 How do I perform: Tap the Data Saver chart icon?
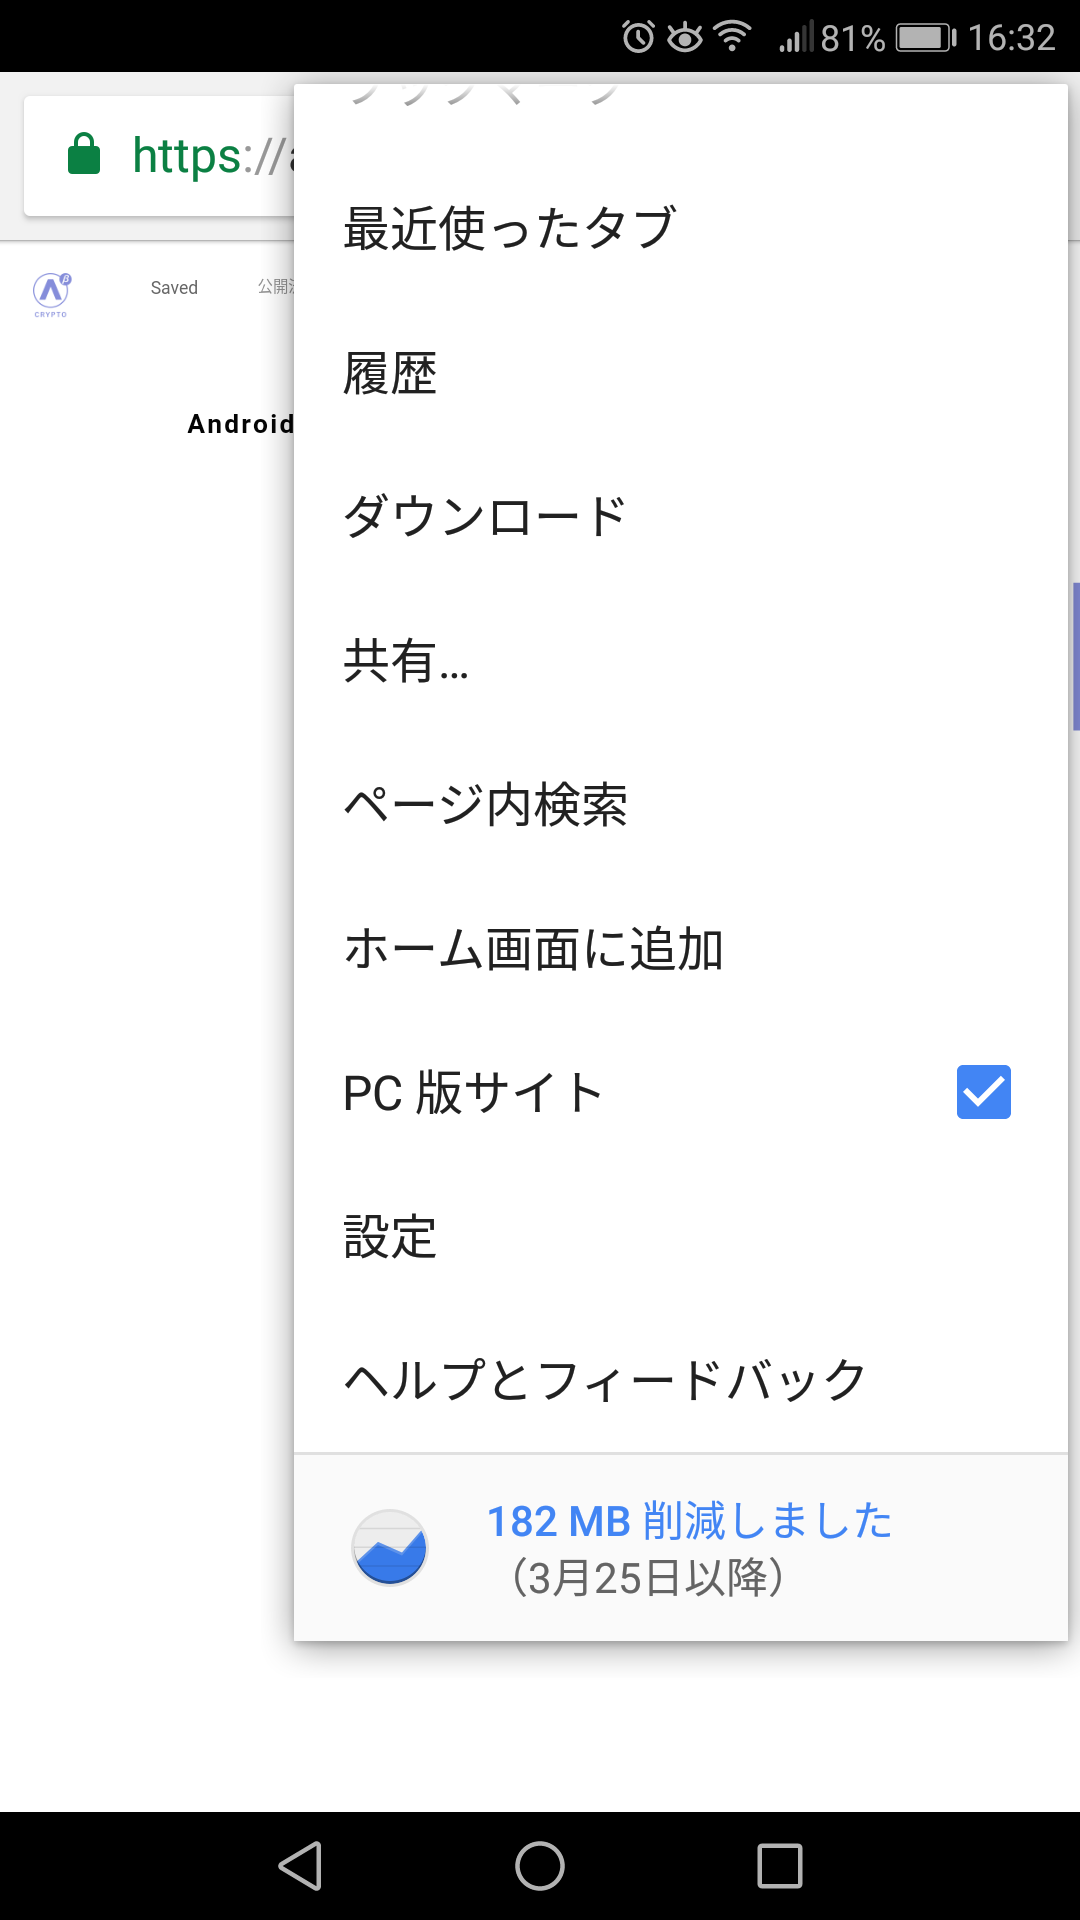click(390, 1547)
